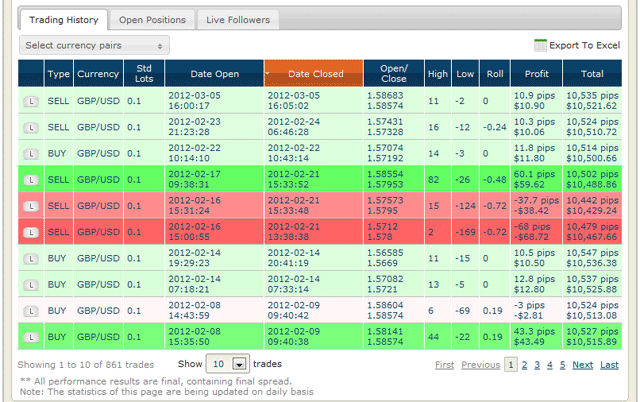
Task: Click open/close value 1.57074 1.57192
Action: [394, 153]
